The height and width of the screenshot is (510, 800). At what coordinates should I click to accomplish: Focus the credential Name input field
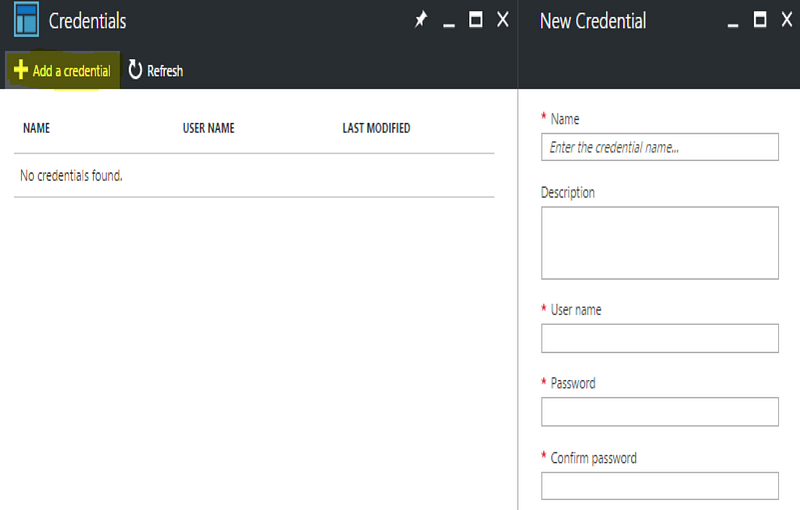tap(660, 147)
